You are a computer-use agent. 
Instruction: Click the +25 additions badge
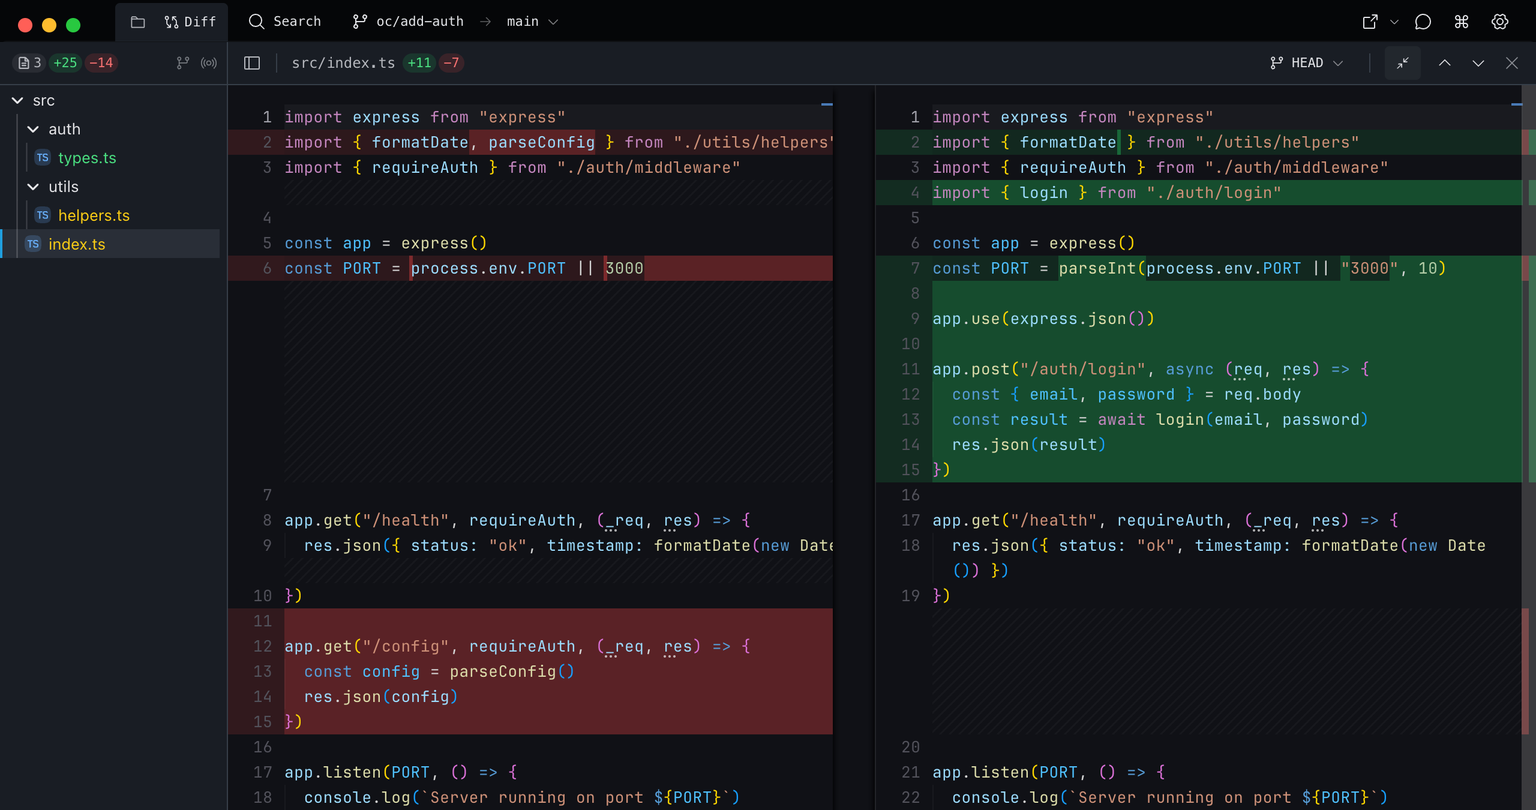(x=65, y=63)
